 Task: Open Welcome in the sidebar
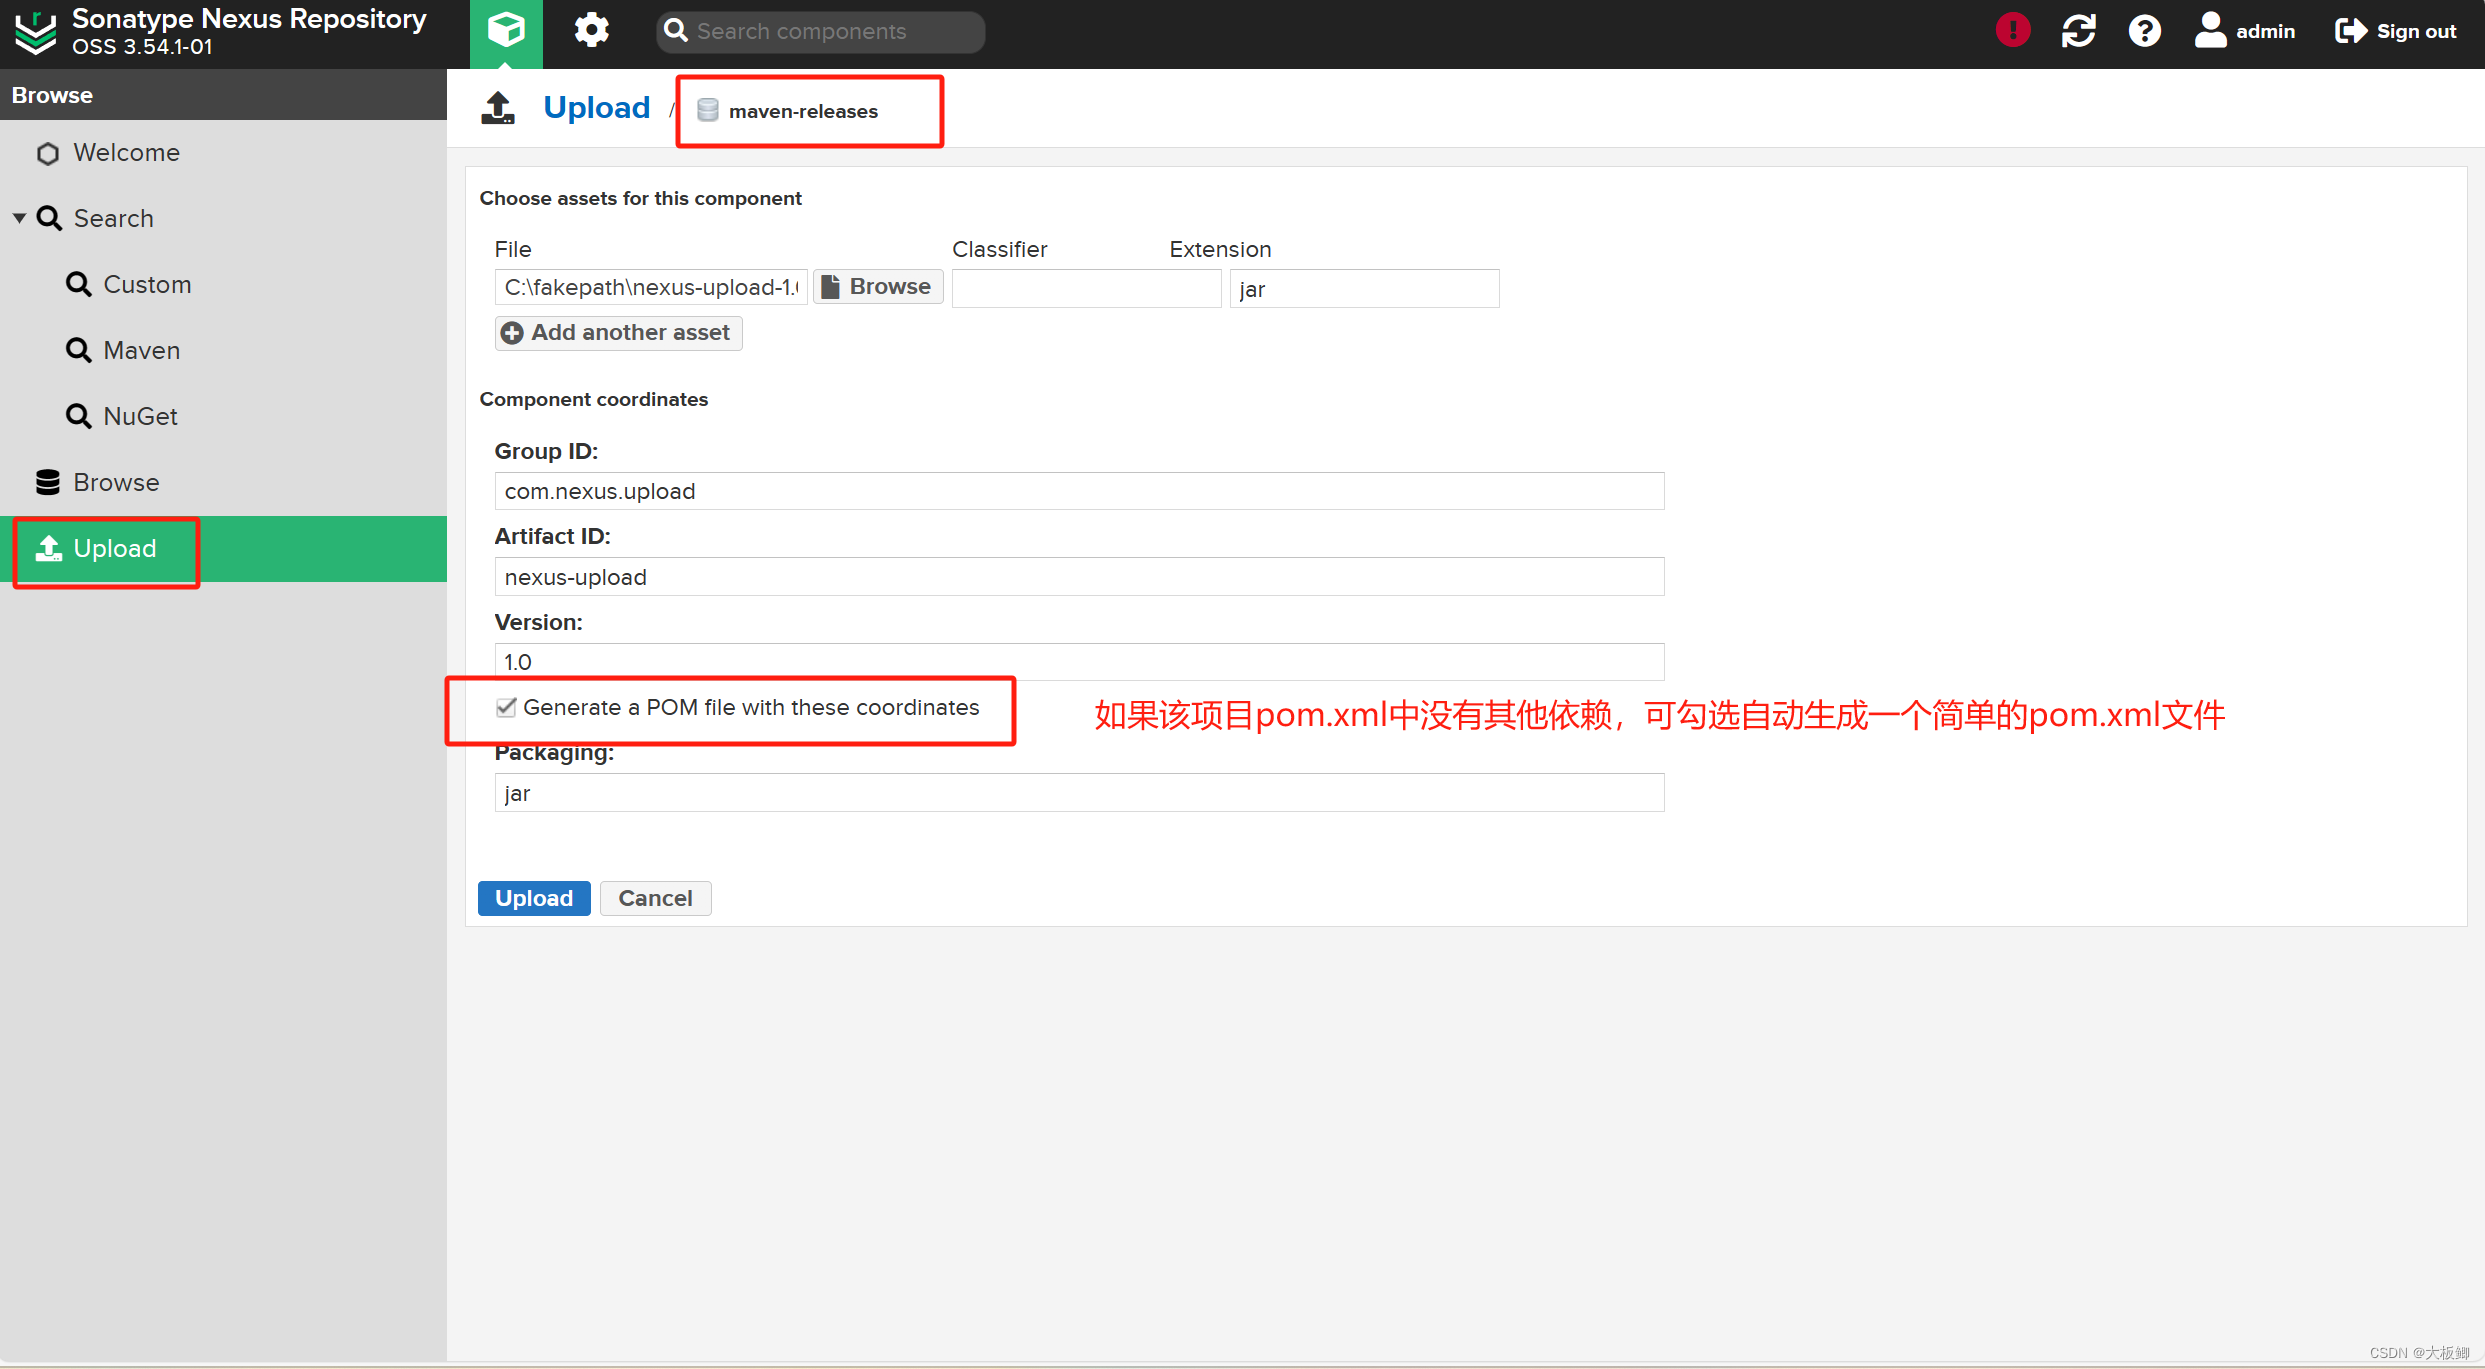[223, 153]
